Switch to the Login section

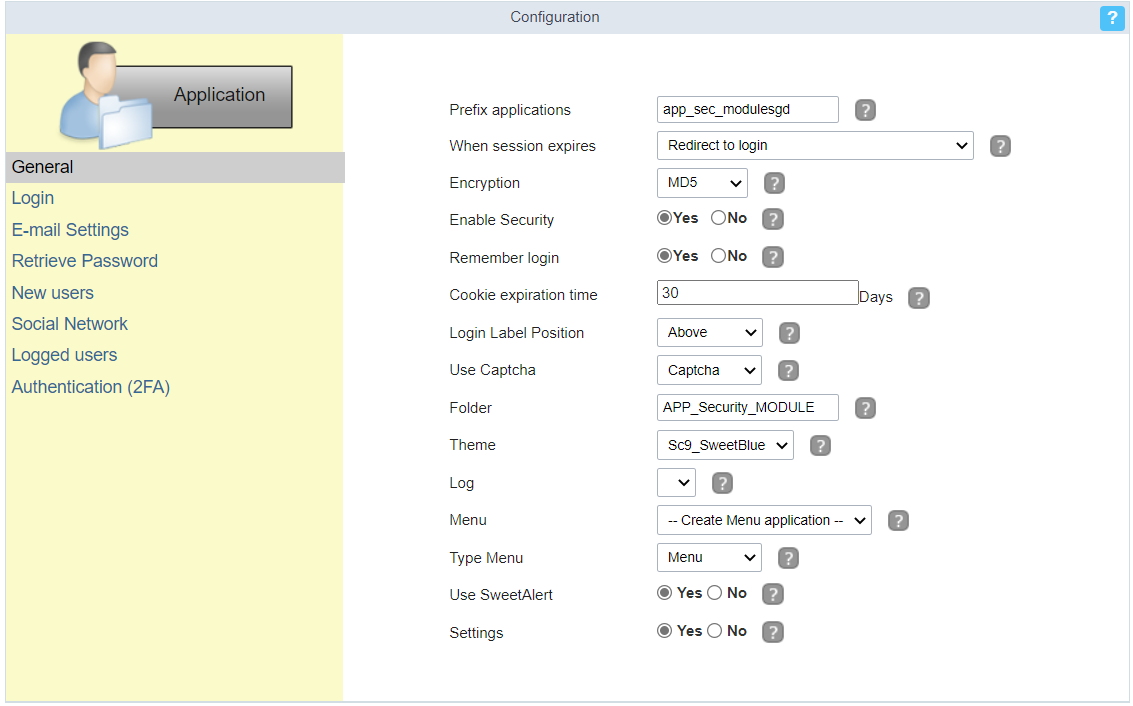32,198
